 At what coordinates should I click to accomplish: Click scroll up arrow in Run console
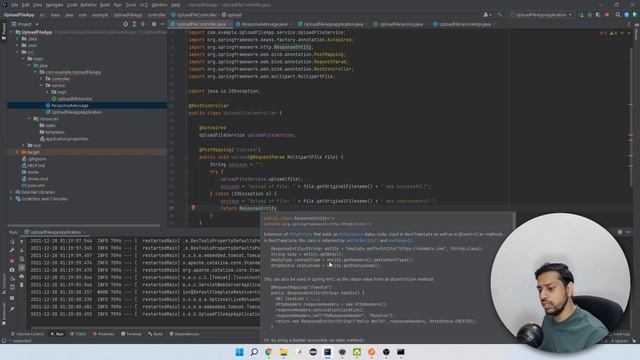coord(22,242)
